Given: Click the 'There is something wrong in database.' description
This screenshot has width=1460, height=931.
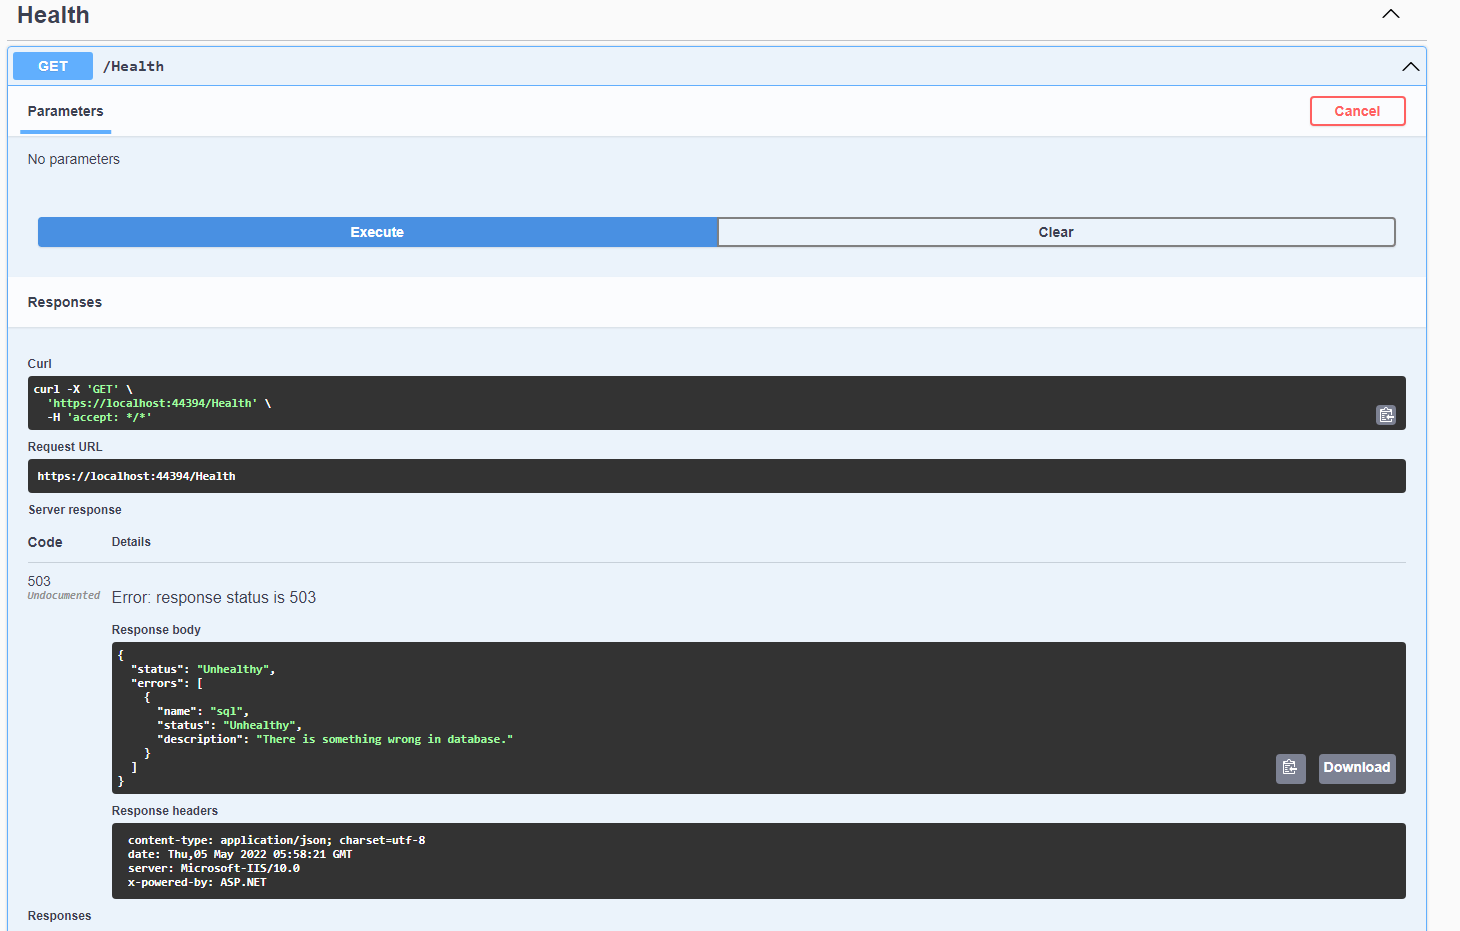Looking at the screenshot, I should (385, 740).
